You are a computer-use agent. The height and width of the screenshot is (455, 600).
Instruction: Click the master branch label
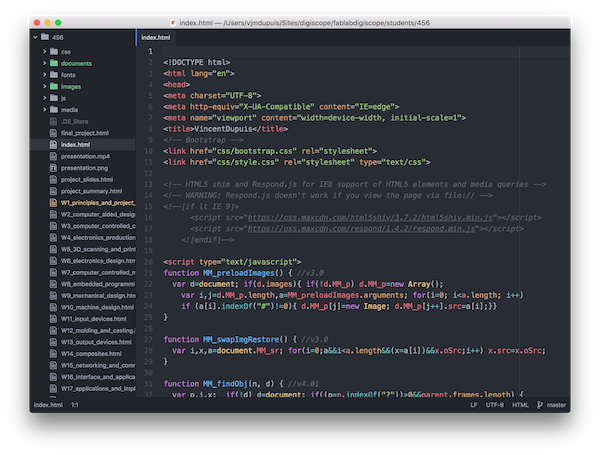pyautogui.click(x=556, y=405)
